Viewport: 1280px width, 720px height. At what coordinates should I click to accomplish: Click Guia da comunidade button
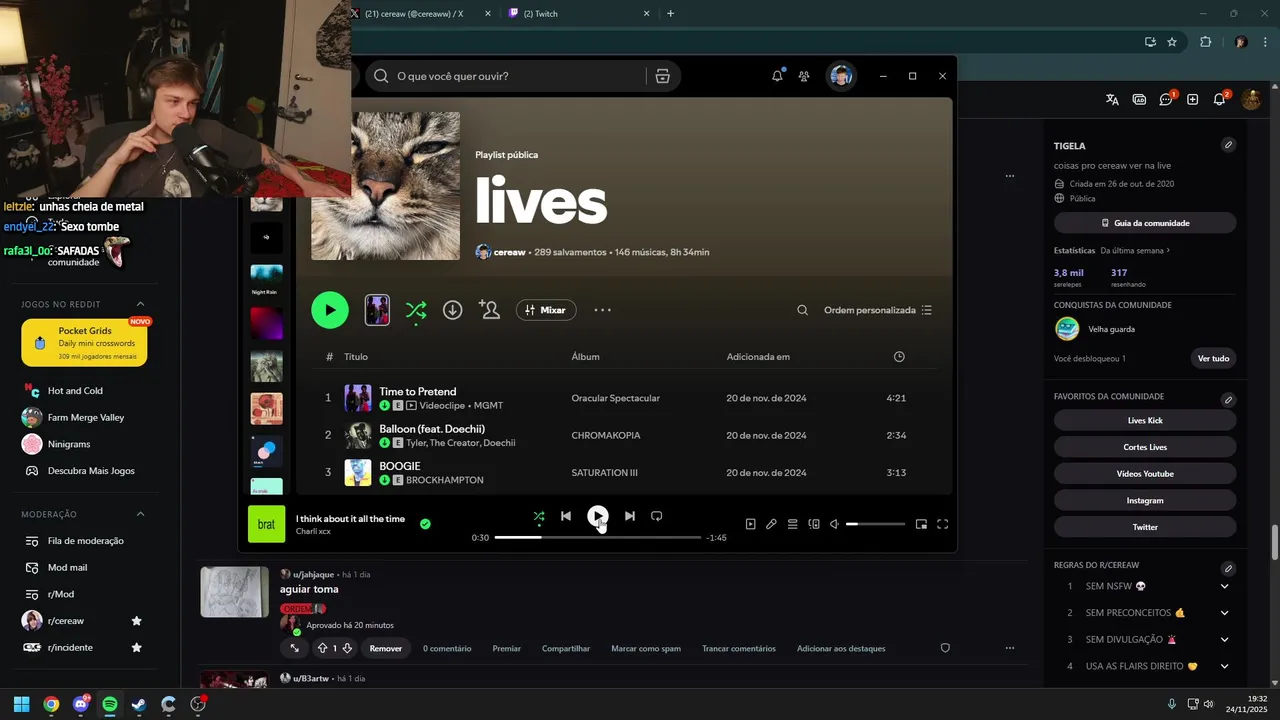coord(1145,223)
